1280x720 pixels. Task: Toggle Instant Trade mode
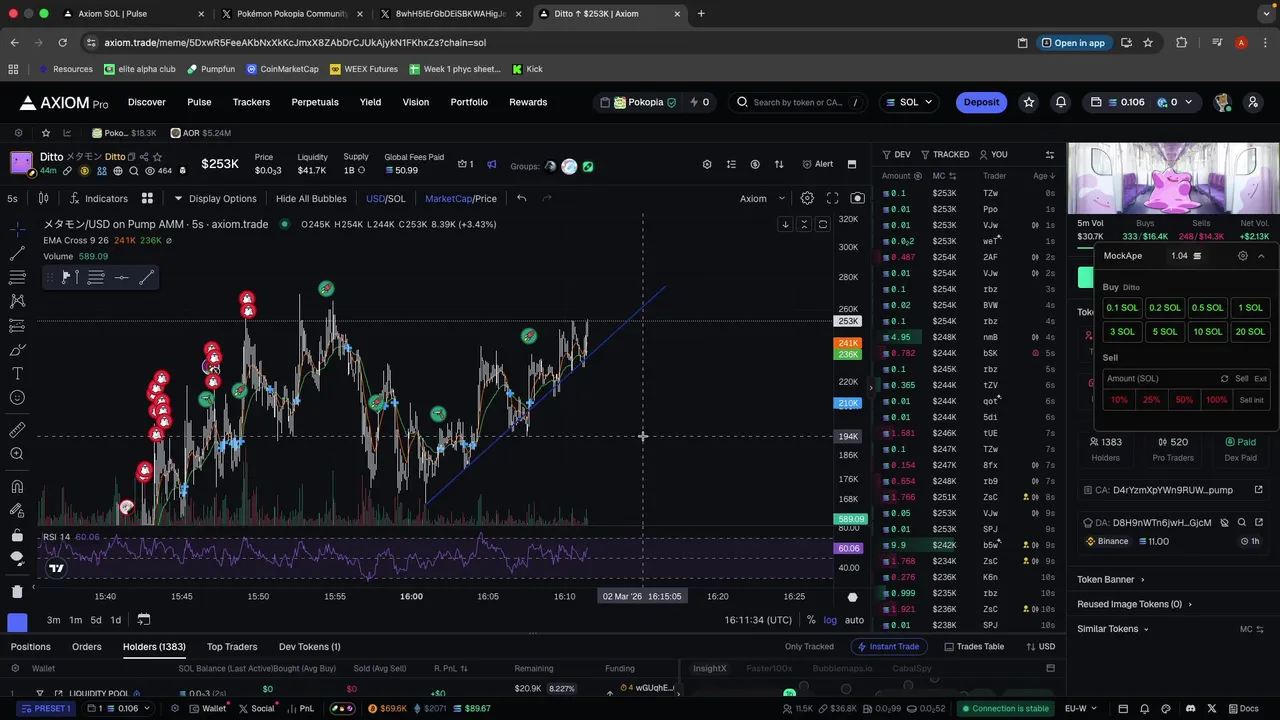(888, 647)
